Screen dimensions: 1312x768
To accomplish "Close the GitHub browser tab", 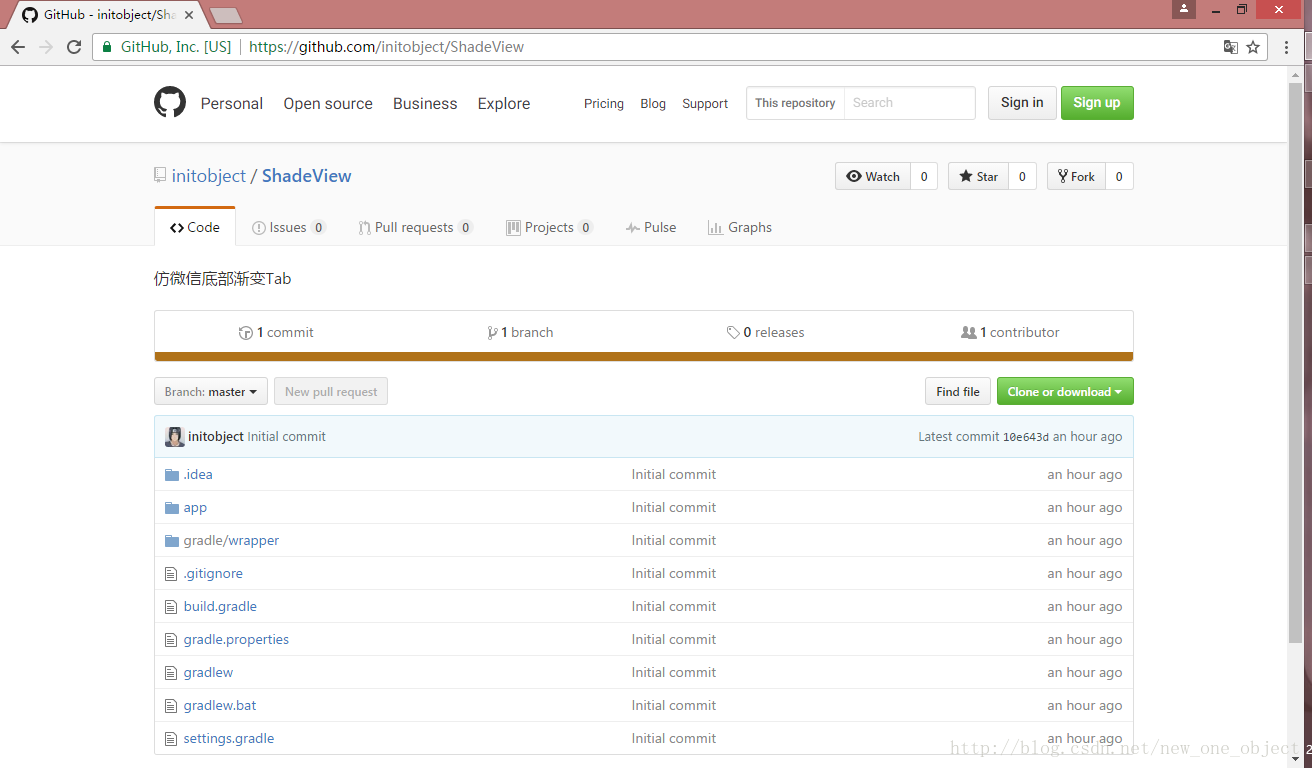I will [x=189, y=15].
